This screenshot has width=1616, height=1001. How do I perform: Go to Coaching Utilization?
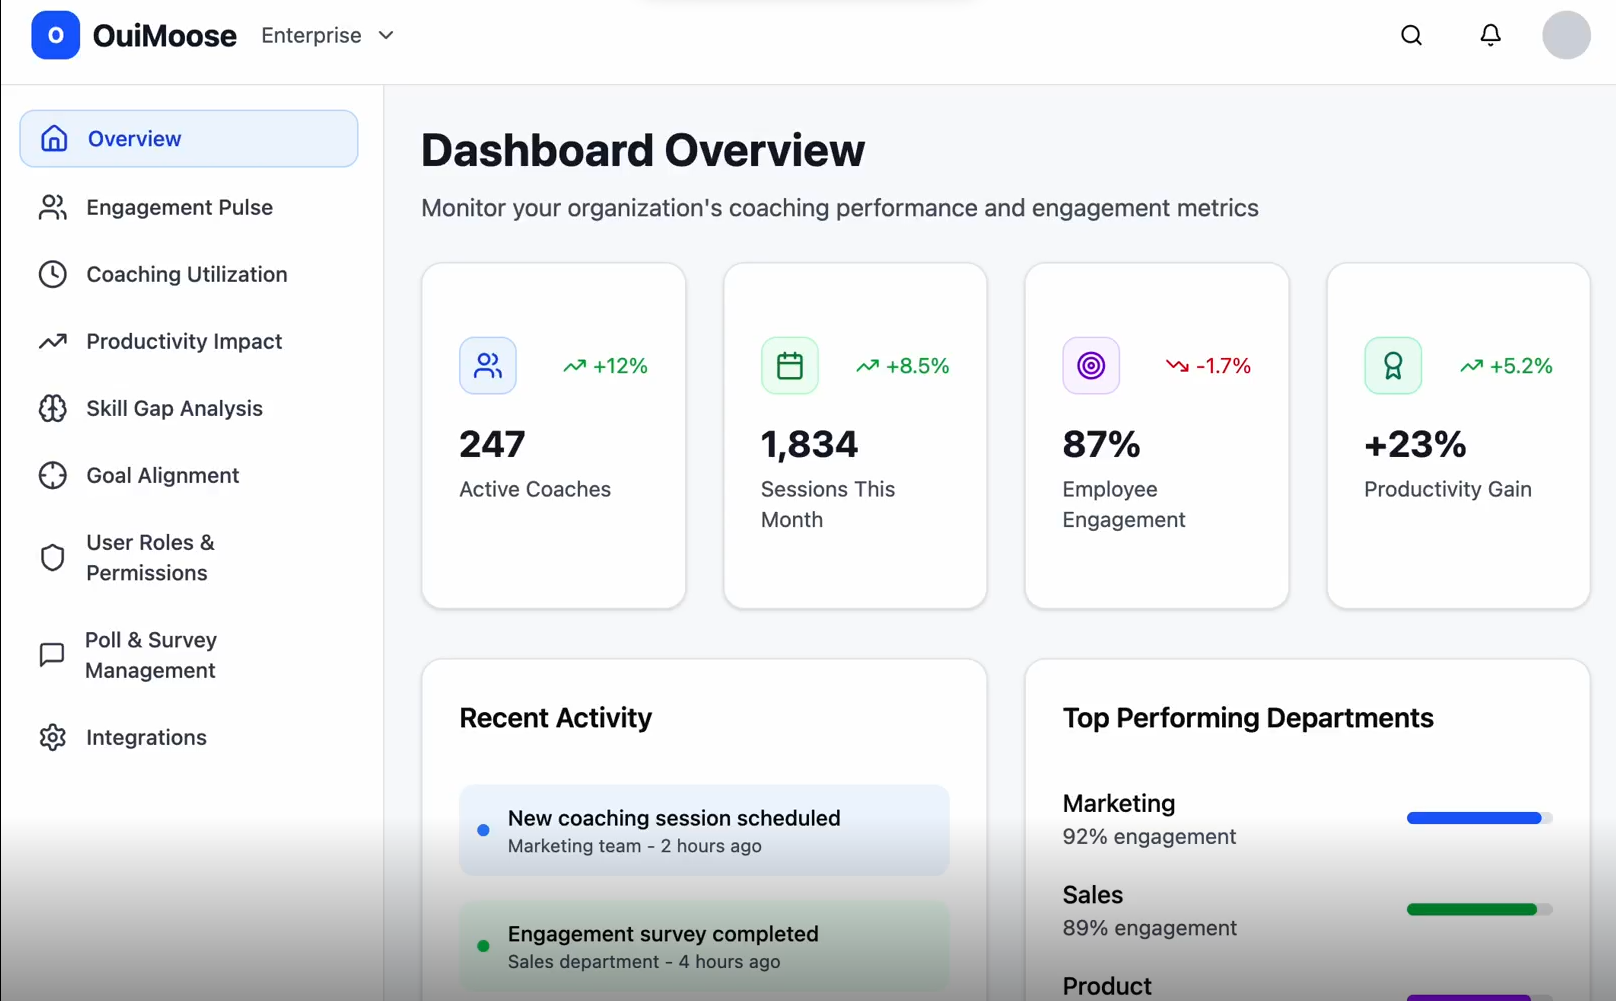pyautogui.click(x=189, y=274)
